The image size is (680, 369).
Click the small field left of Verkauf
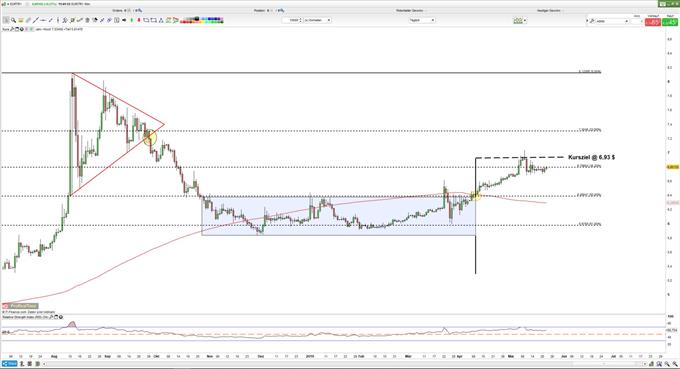tap(636, 21)
